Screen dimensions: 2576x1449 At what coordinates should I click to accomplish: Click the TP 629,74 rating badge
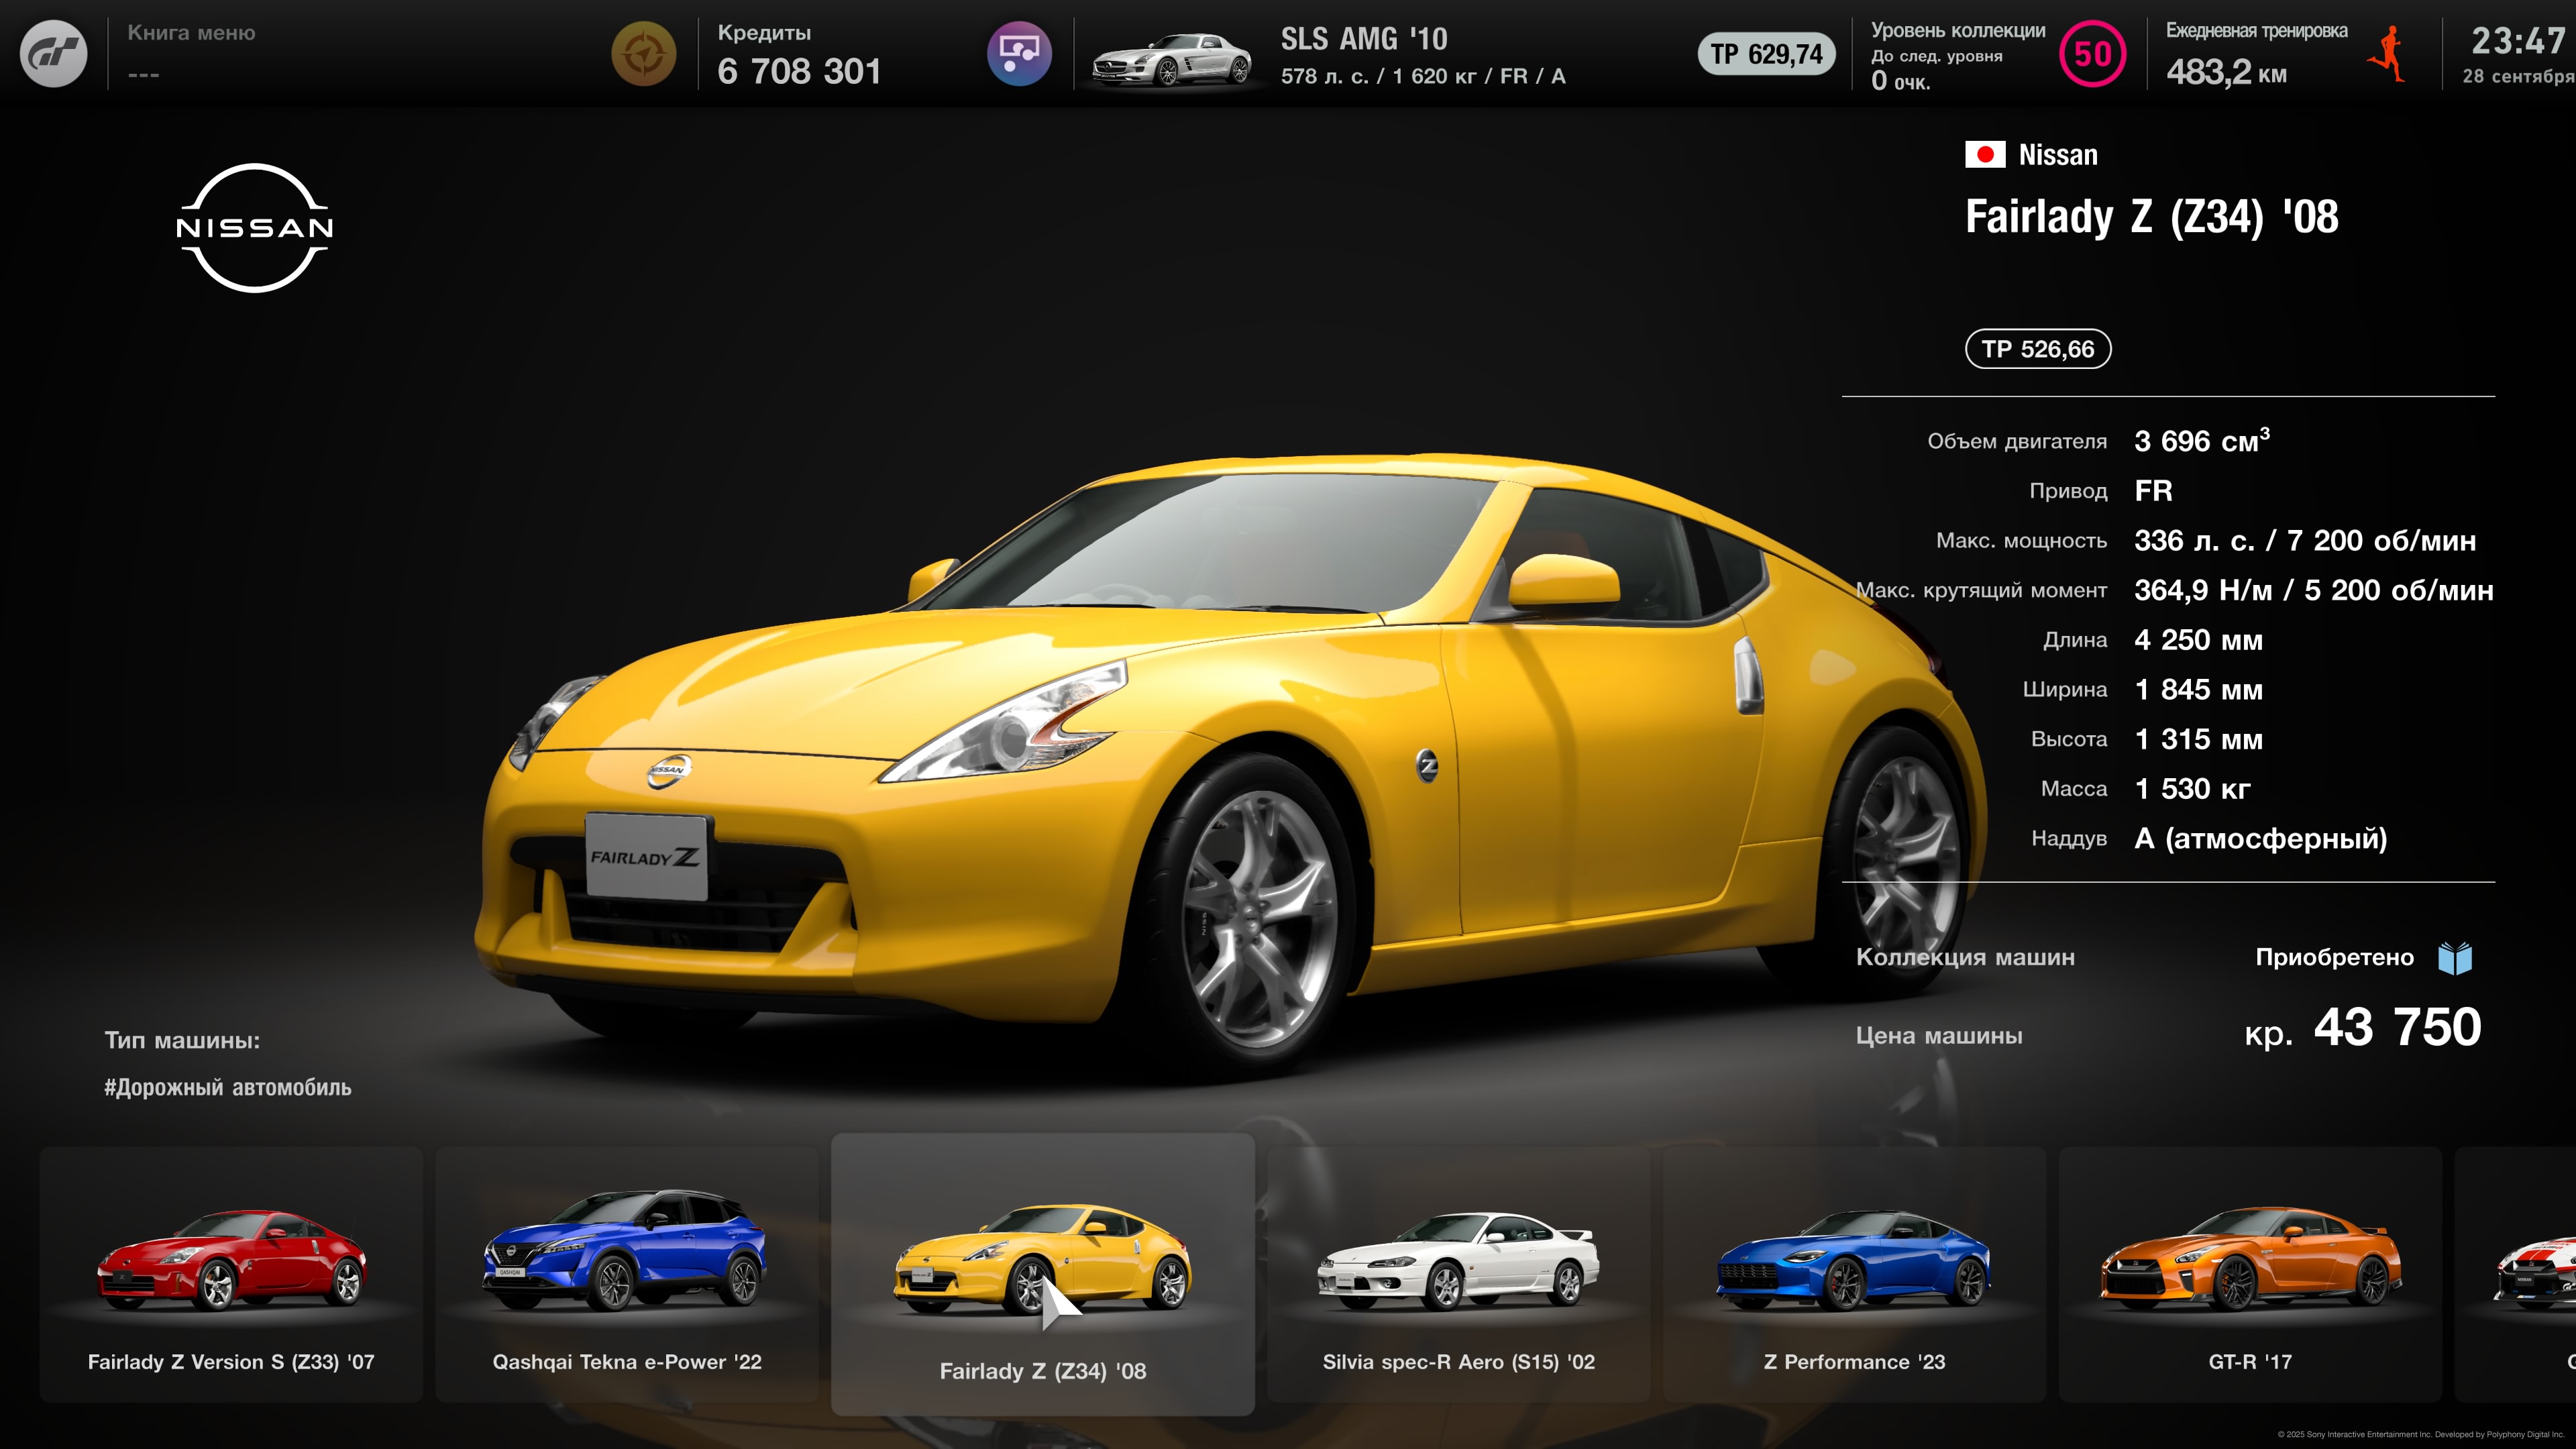(1766, 54)
